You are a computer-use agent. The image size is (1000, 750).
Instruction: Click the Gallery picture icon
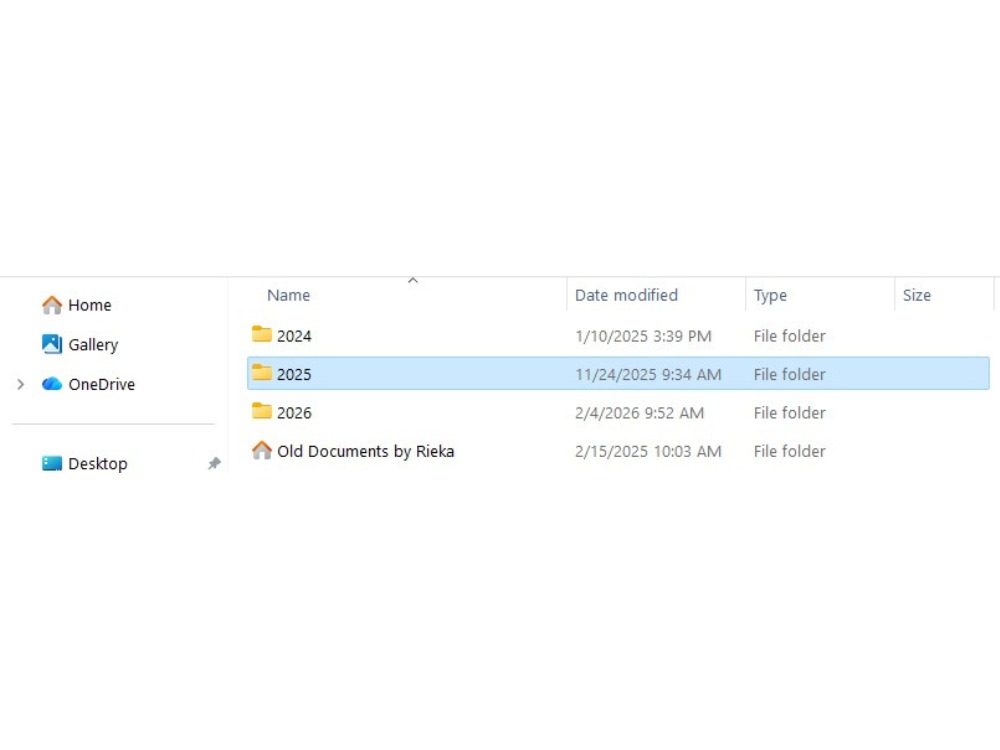point(52,344)
